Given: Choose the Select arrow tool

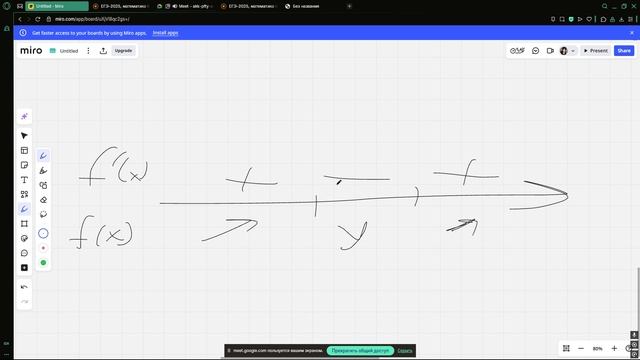Looking at the screenshot, I should pos(24,136).
